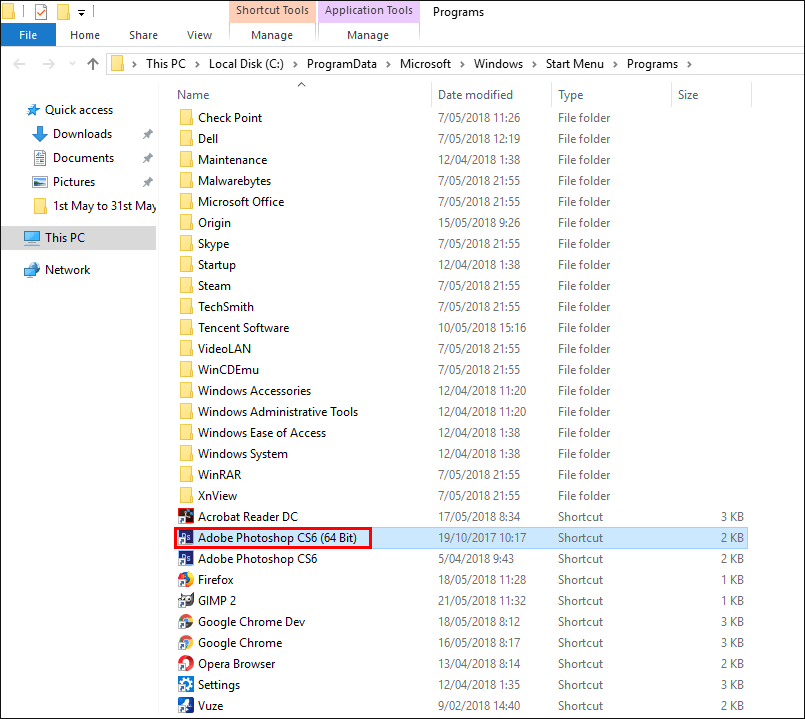This screenshot has height=719, width=805.
Task: Click the Documents icon in sidebar
Action: (x=40, y=158)
